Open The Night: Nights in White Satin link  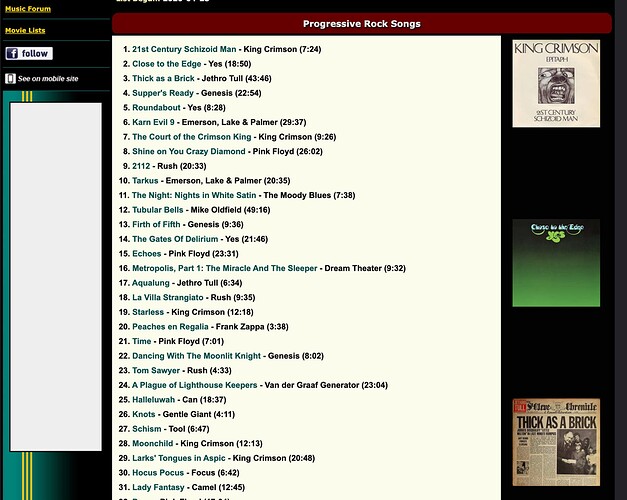194,195
